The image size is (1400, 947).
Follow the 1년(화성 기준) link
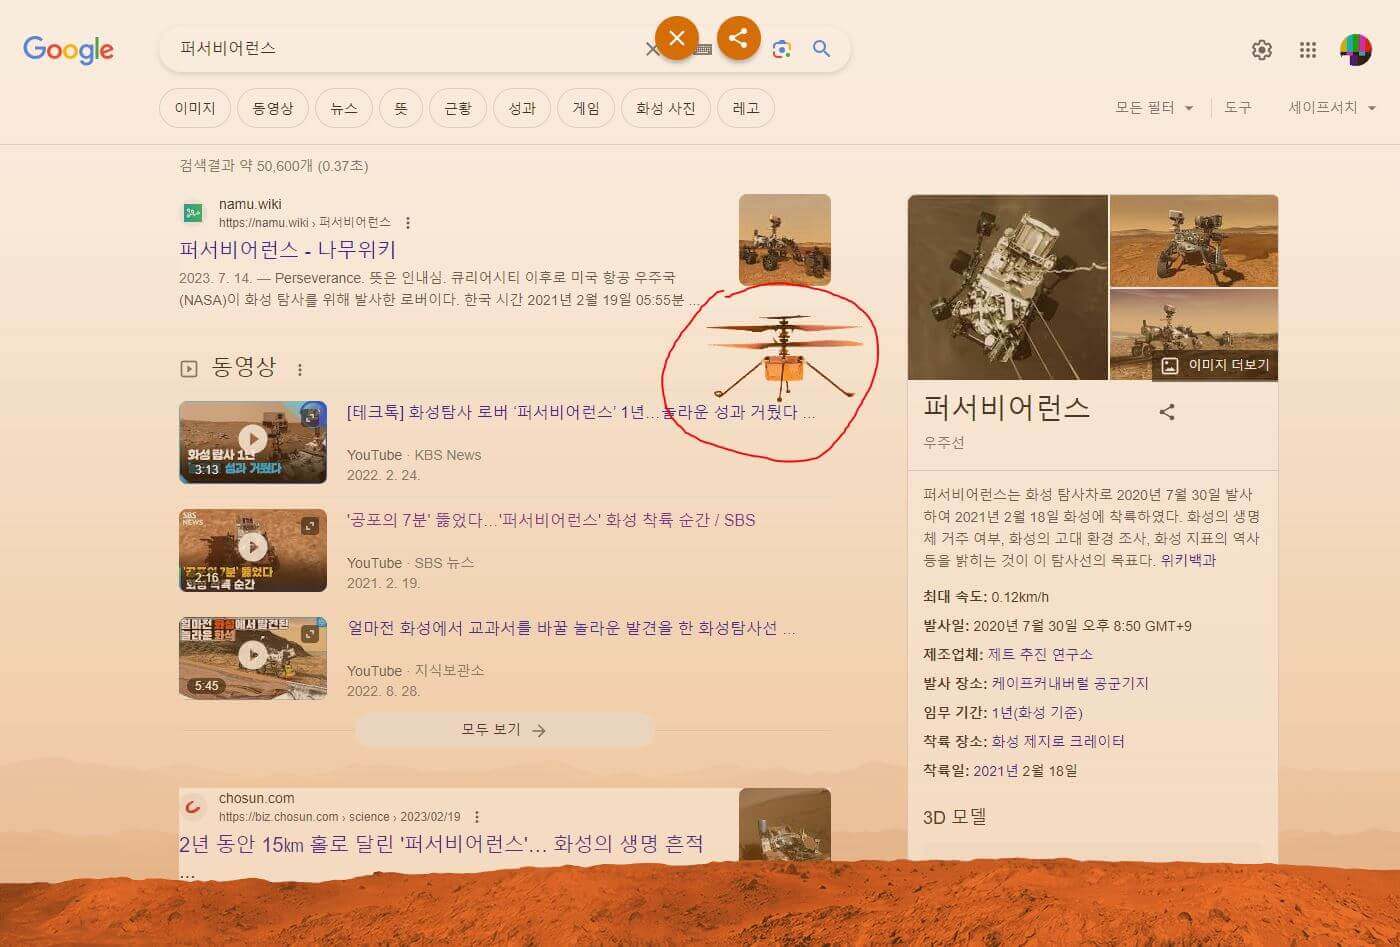1037,712
